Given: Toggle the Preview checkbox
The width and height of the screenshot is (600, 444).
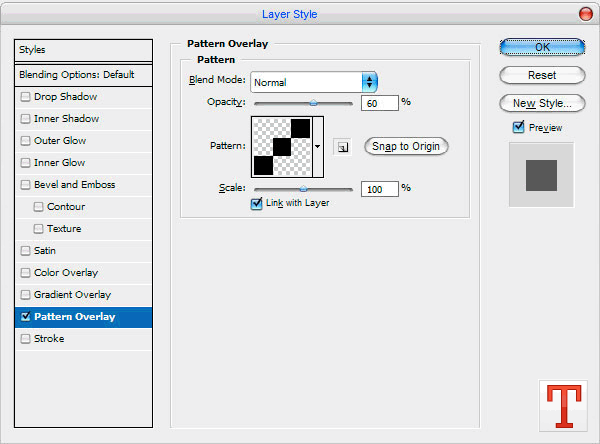Looking at the screenshot, I should click(518, 127).
